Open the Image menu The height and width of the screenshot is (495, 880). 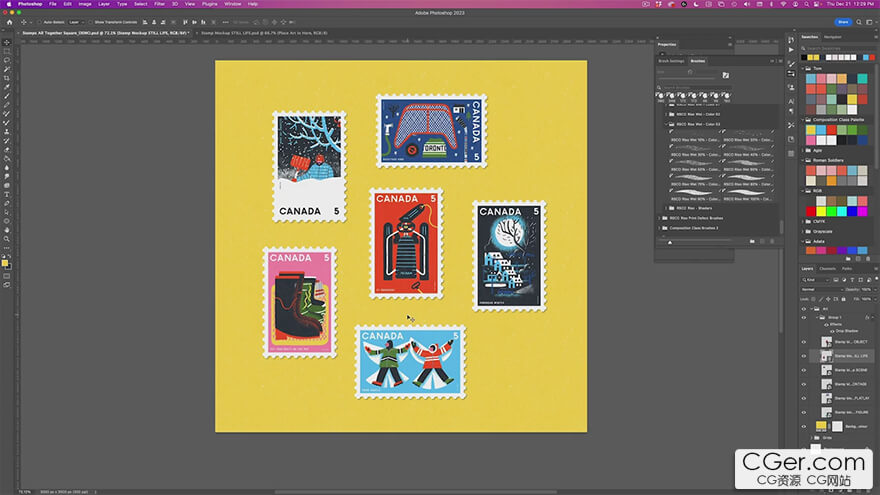click(x=85, y=4)
